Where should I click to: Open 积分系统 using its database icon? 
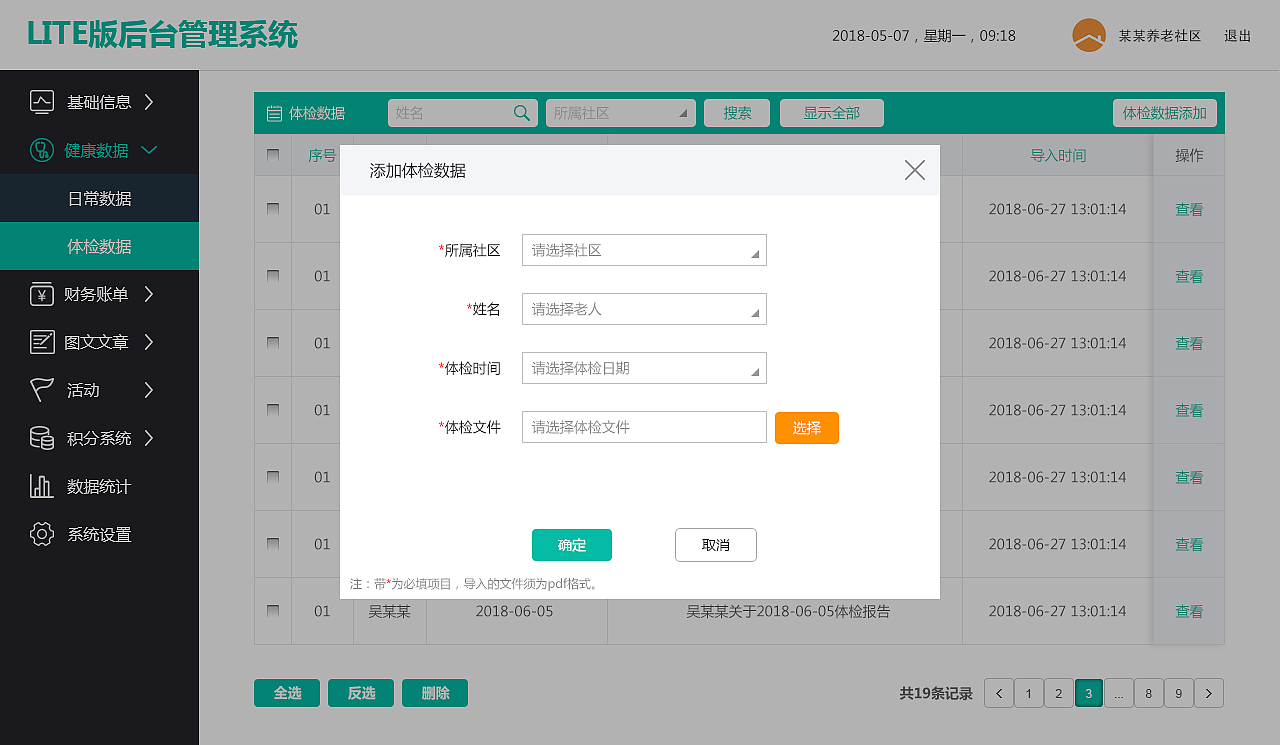coord(41,438)
